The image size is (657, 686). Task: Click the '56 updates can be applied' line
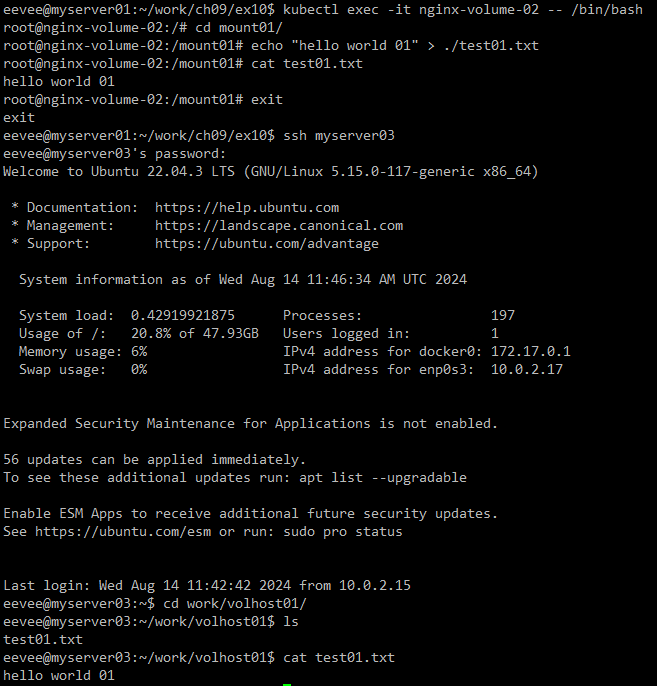pyautogui.click(x=154, y=459)
